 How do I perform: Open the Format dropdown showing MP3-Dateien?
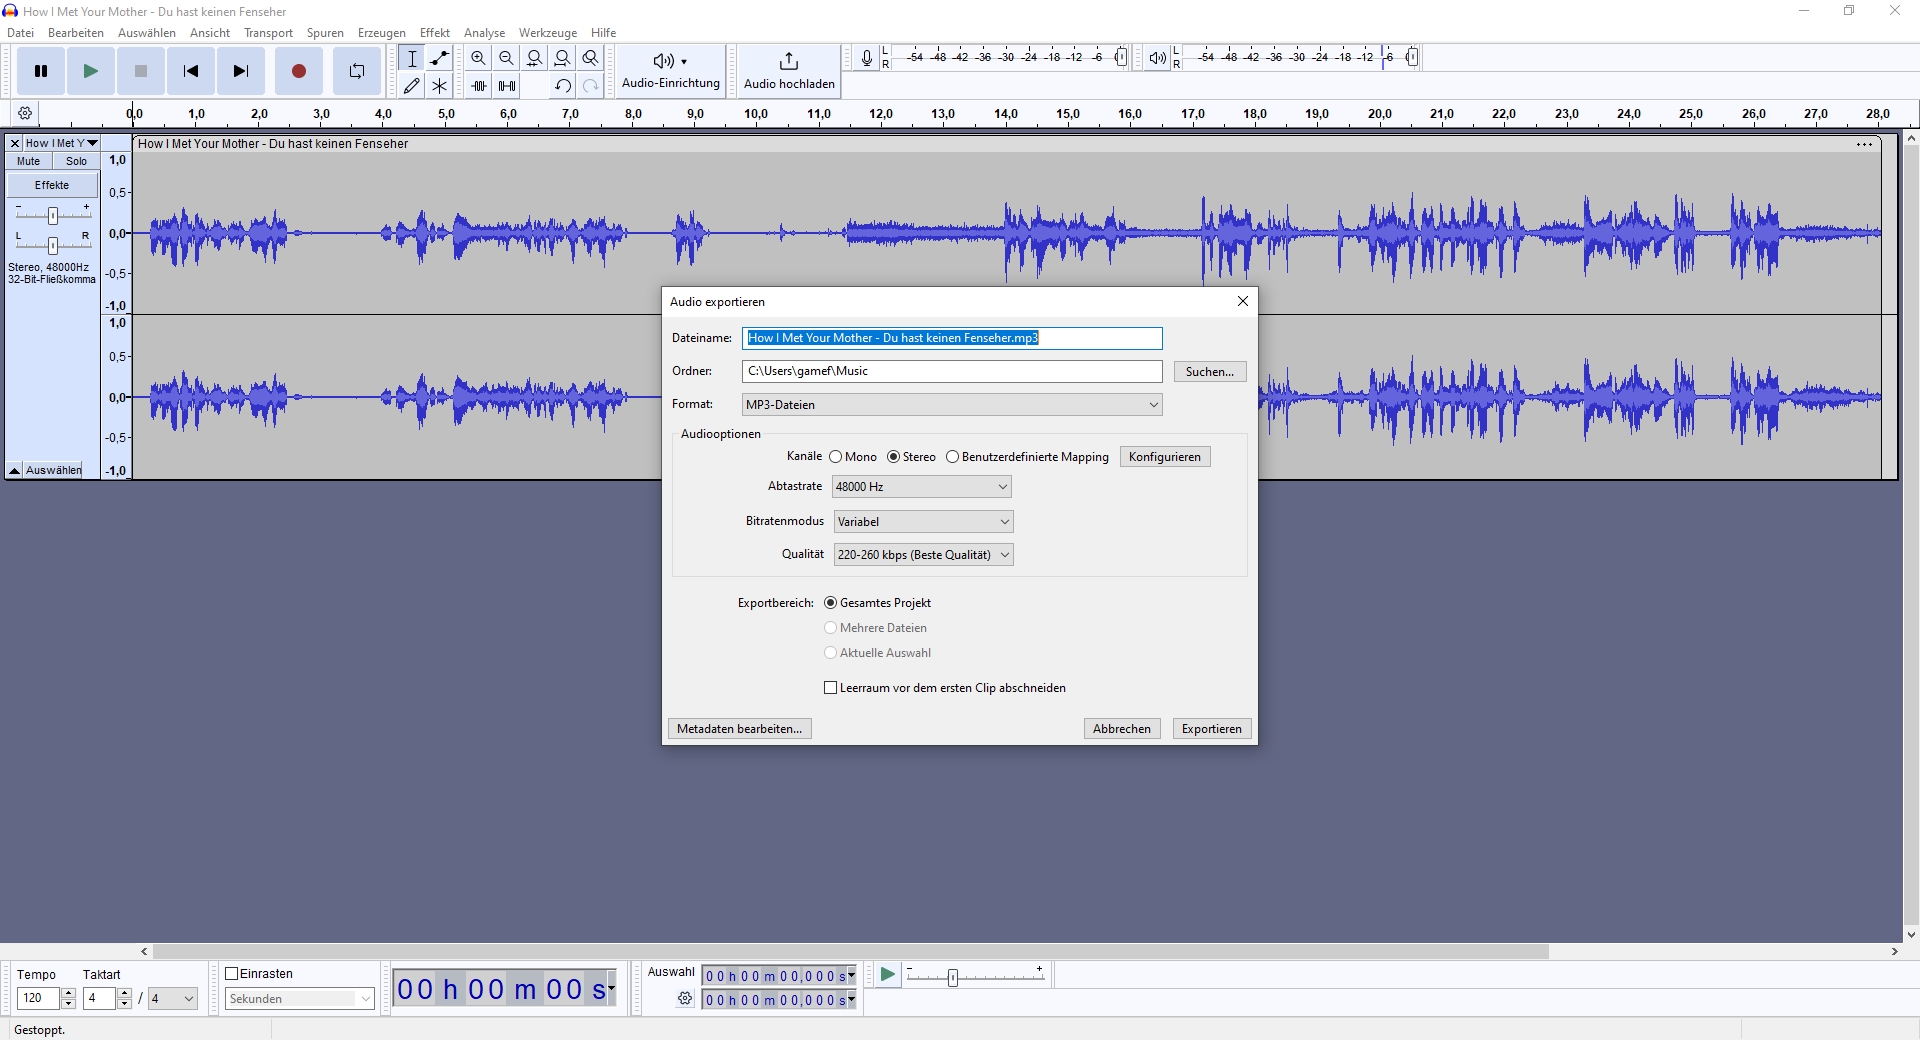coord(951,404)
